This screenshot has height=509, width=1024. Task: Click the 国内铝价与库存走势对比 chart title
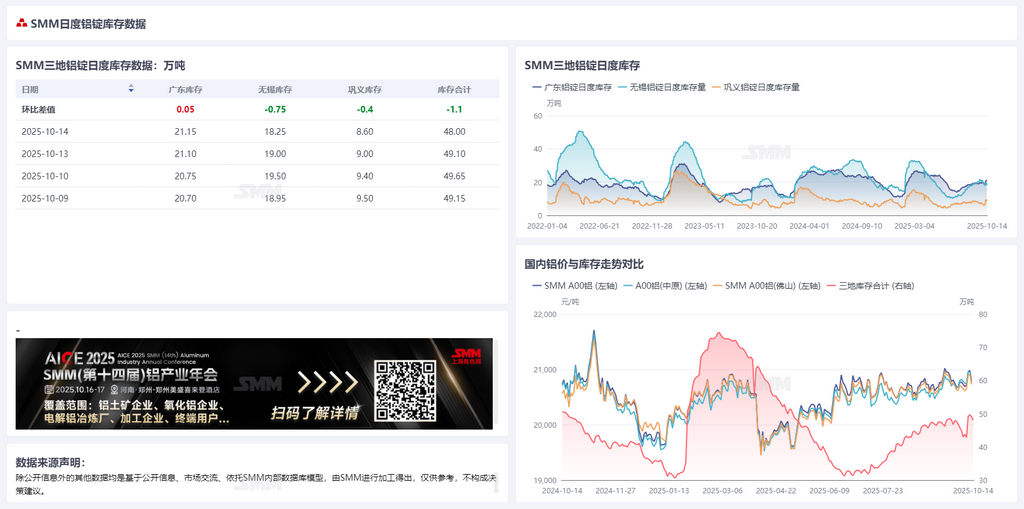584,264
